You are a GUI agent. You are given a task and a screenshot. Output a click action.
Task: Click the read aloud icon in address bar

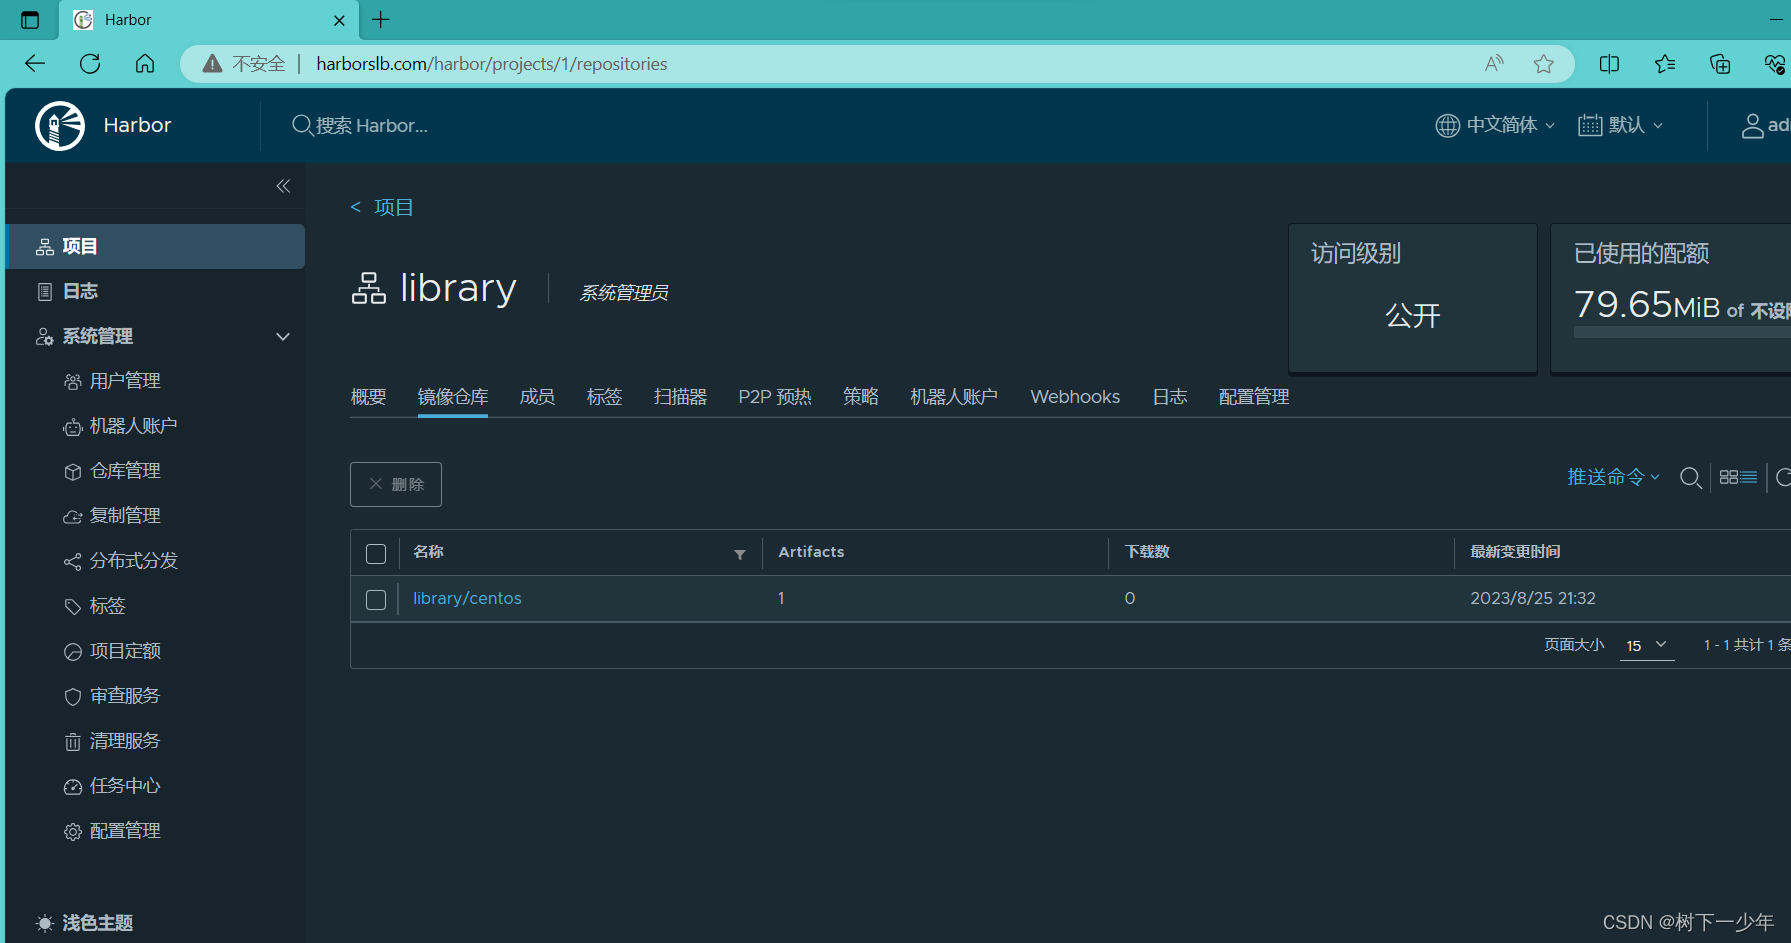1494,64
